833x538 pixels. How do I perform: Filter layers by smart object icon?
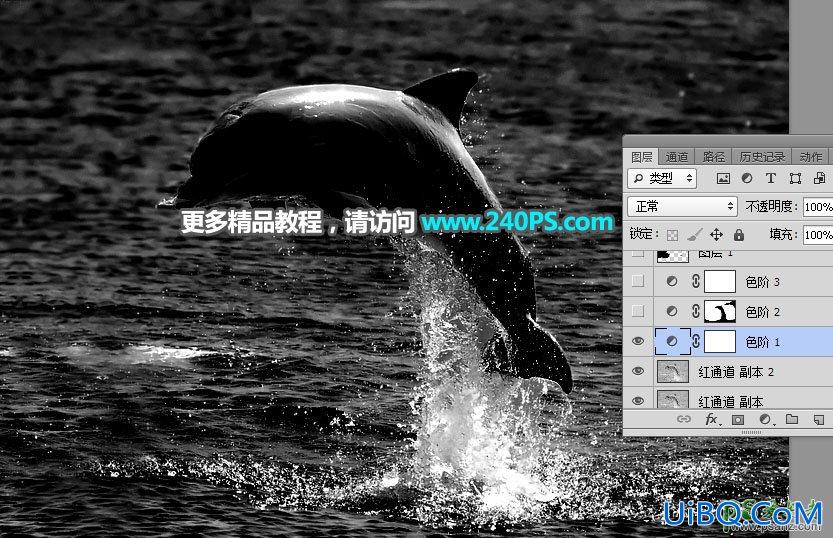819,178
